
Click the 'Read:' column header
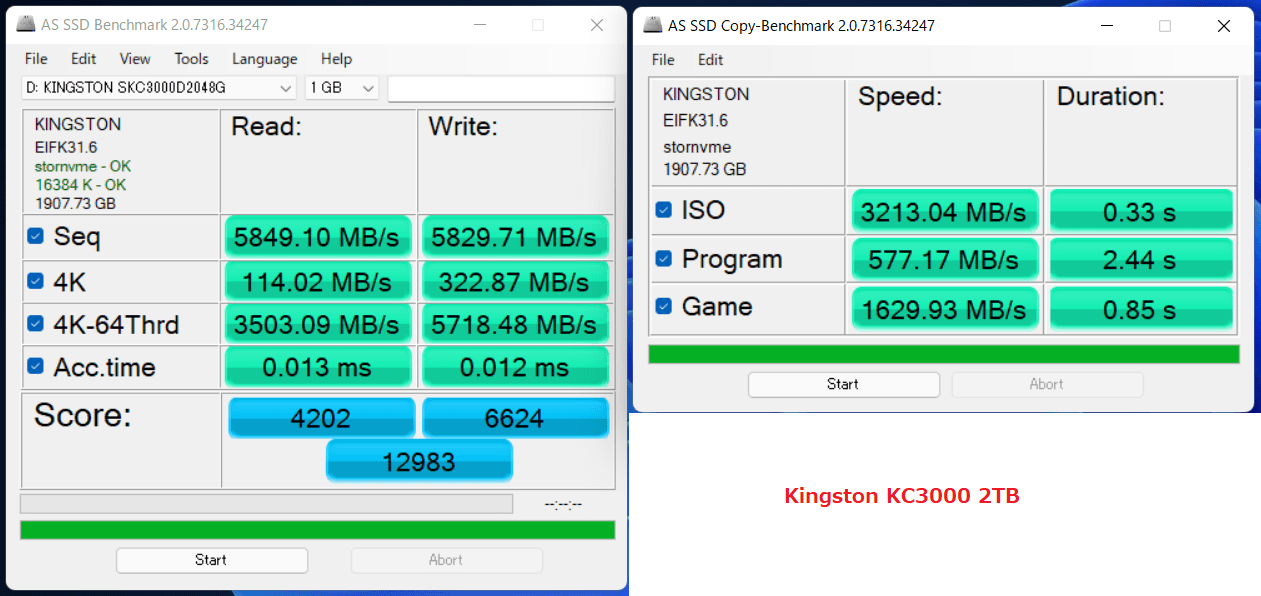point(267,127)
